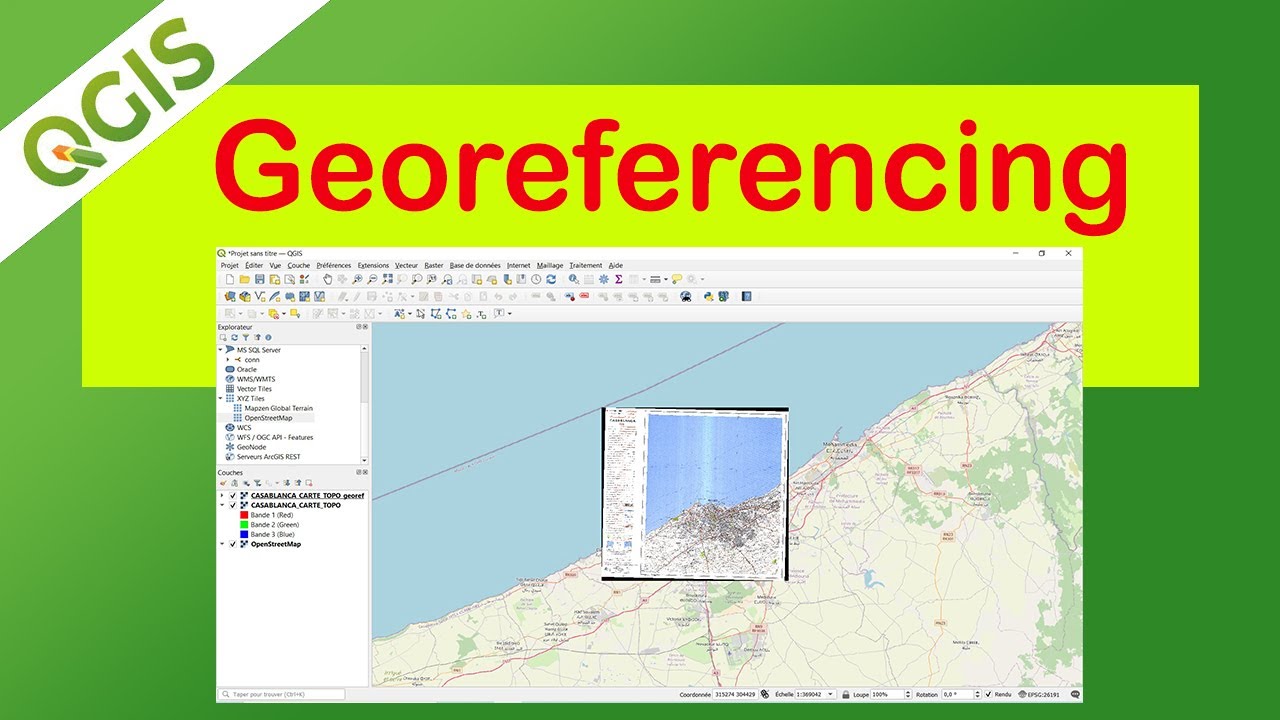Click the Refresh icon in Explorateur panel

coord(234,338)
